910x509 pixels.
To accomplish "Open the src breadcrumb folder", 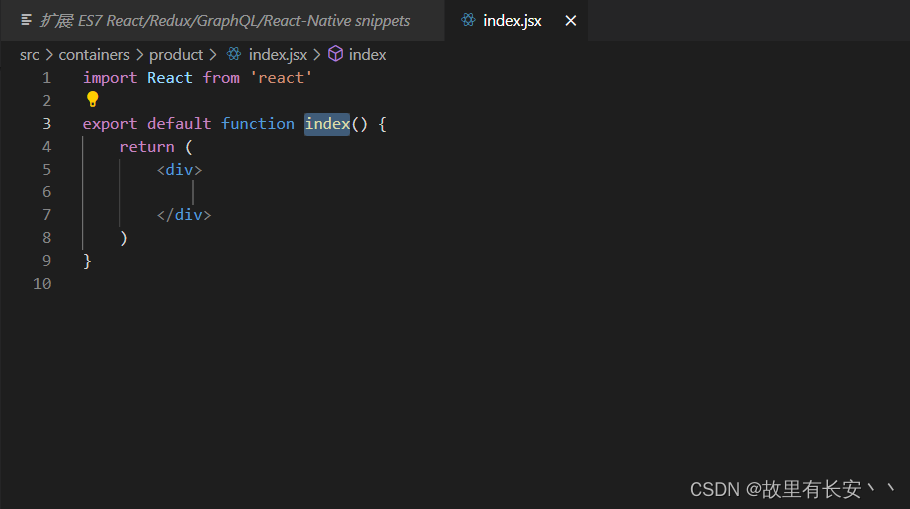I will pyautogui.click(x=30, y=55).
